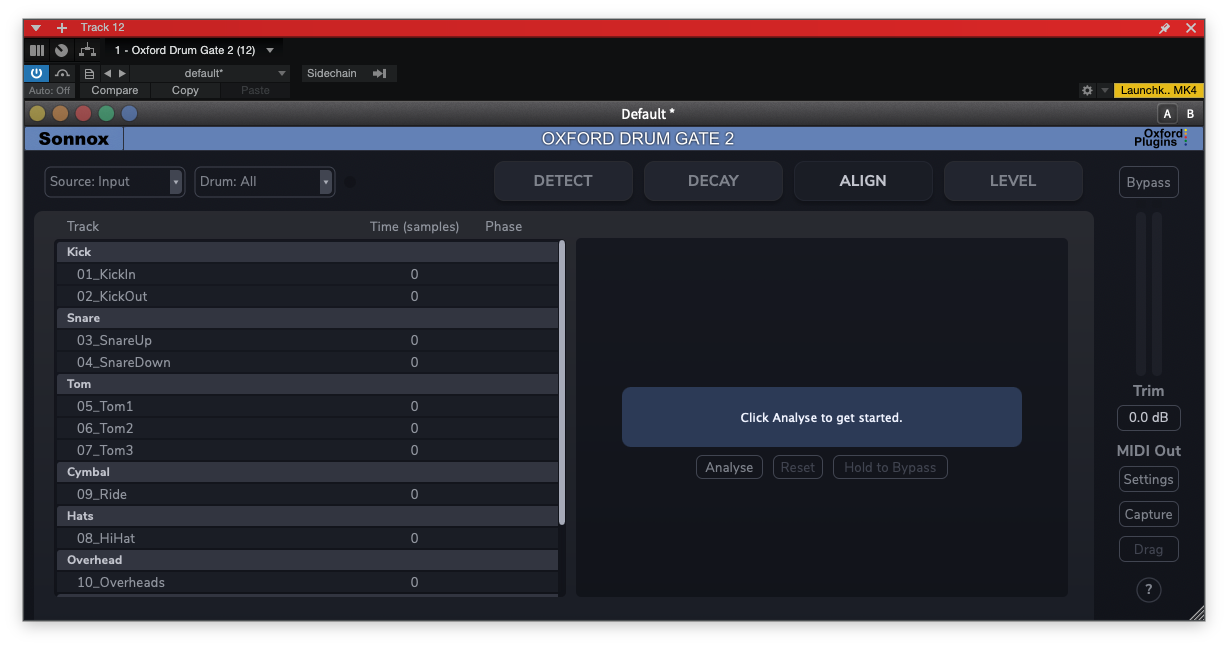The image size is (1228, 648).
Task: Open the routing diagram icon
Action: [88, 49]
